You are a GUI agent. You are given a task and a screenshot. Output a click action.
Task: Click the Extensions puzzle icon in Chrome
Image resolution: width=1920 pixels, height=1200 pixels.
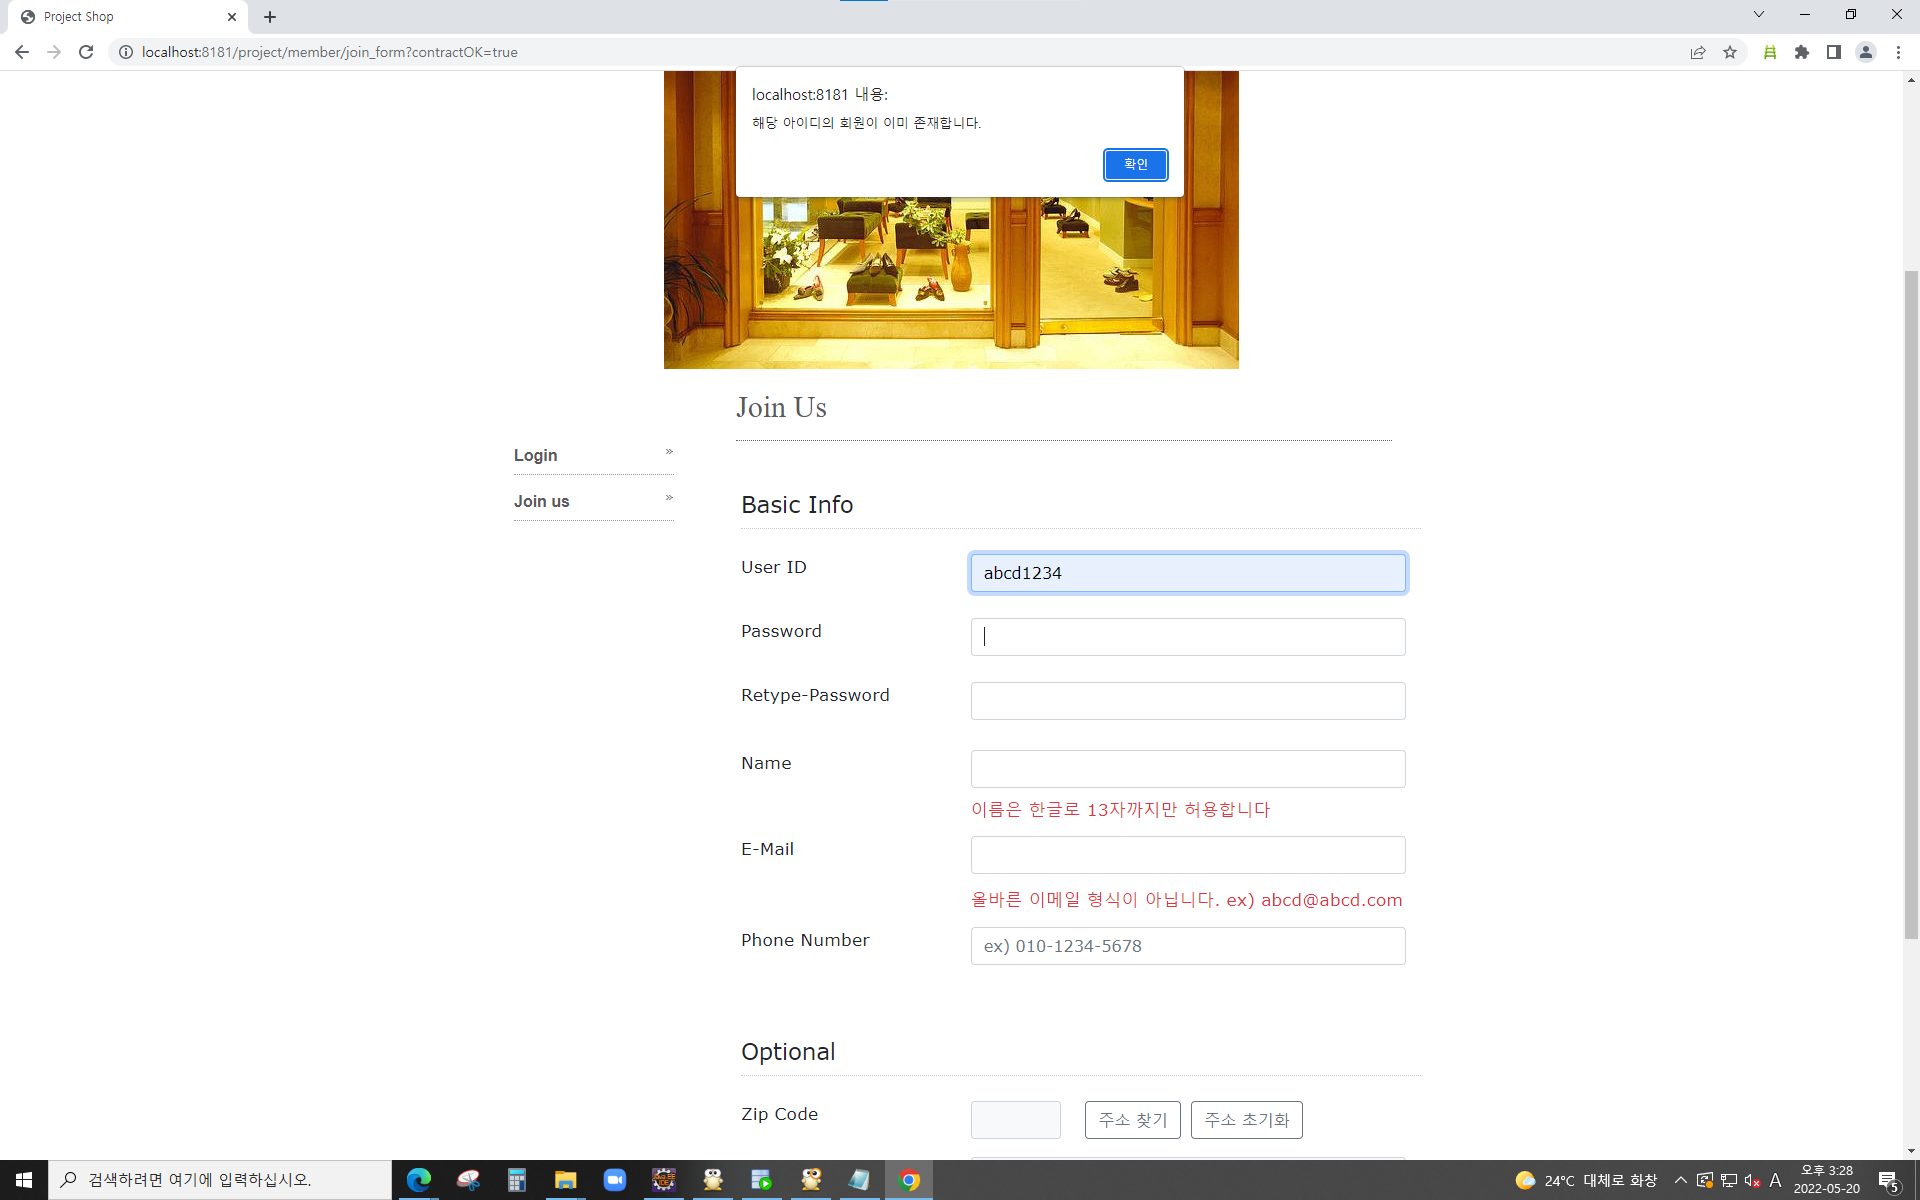pos(1802,52)
